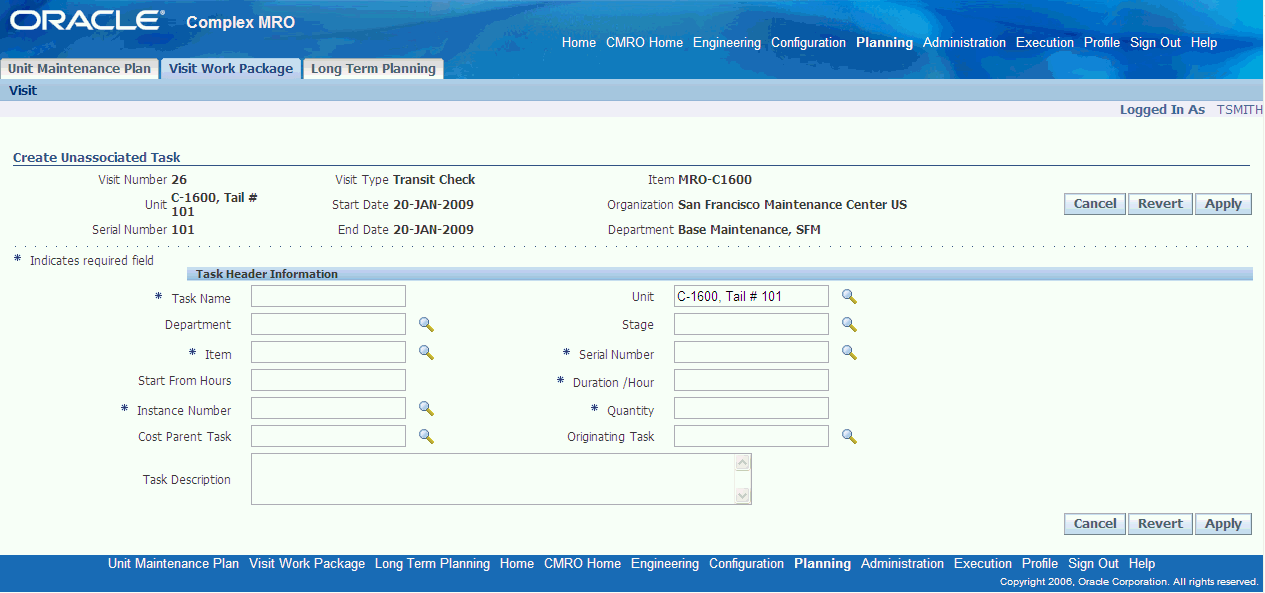Select the Visit Work Package tab
This screenshot has height=593, width=1265.
click(x=231, y=69)
